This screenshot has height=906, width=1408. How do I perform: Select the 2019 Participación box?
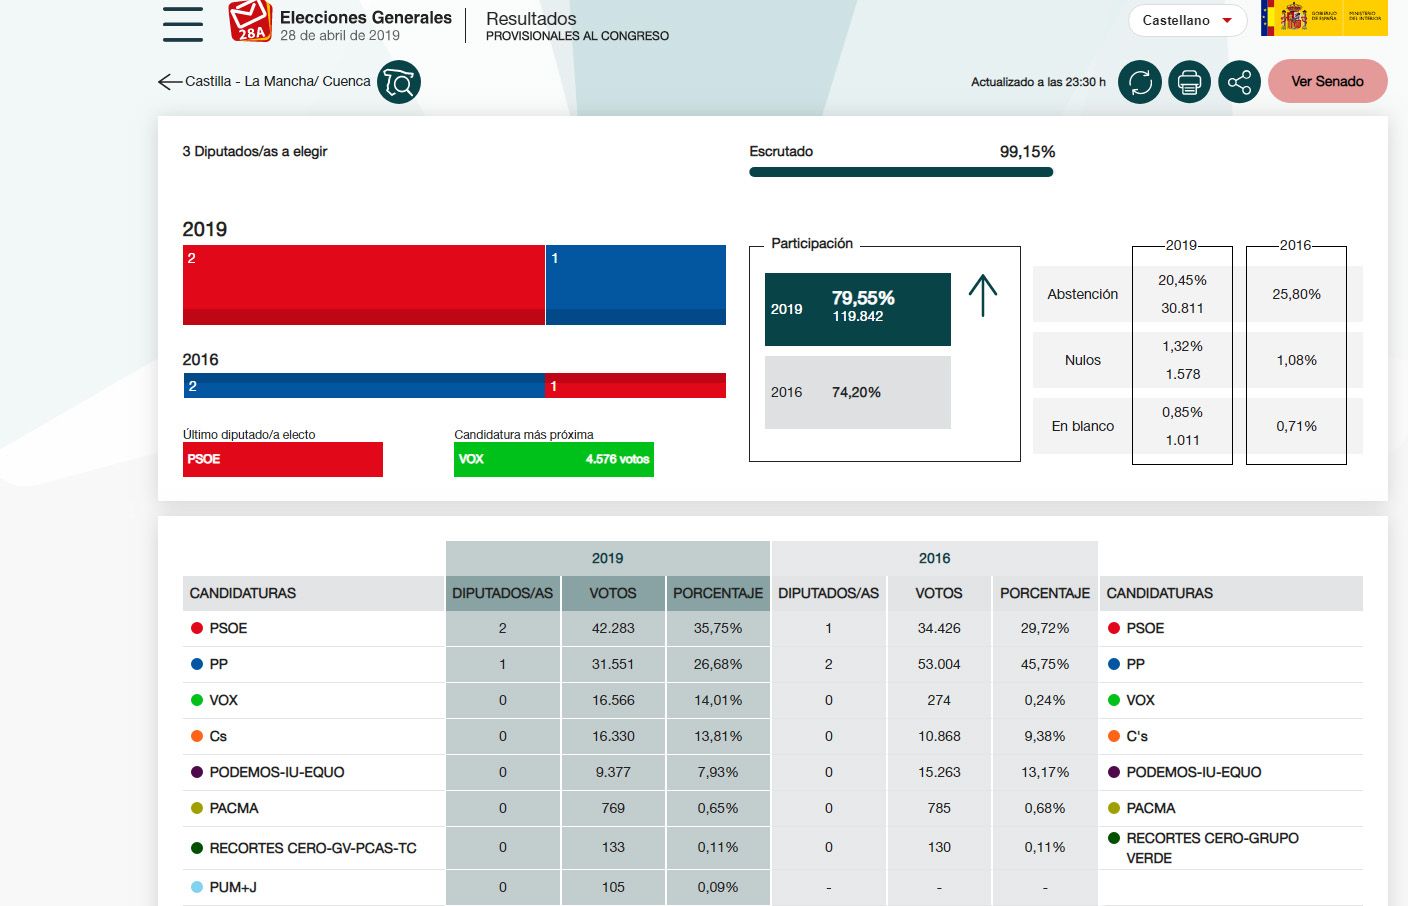857,309
